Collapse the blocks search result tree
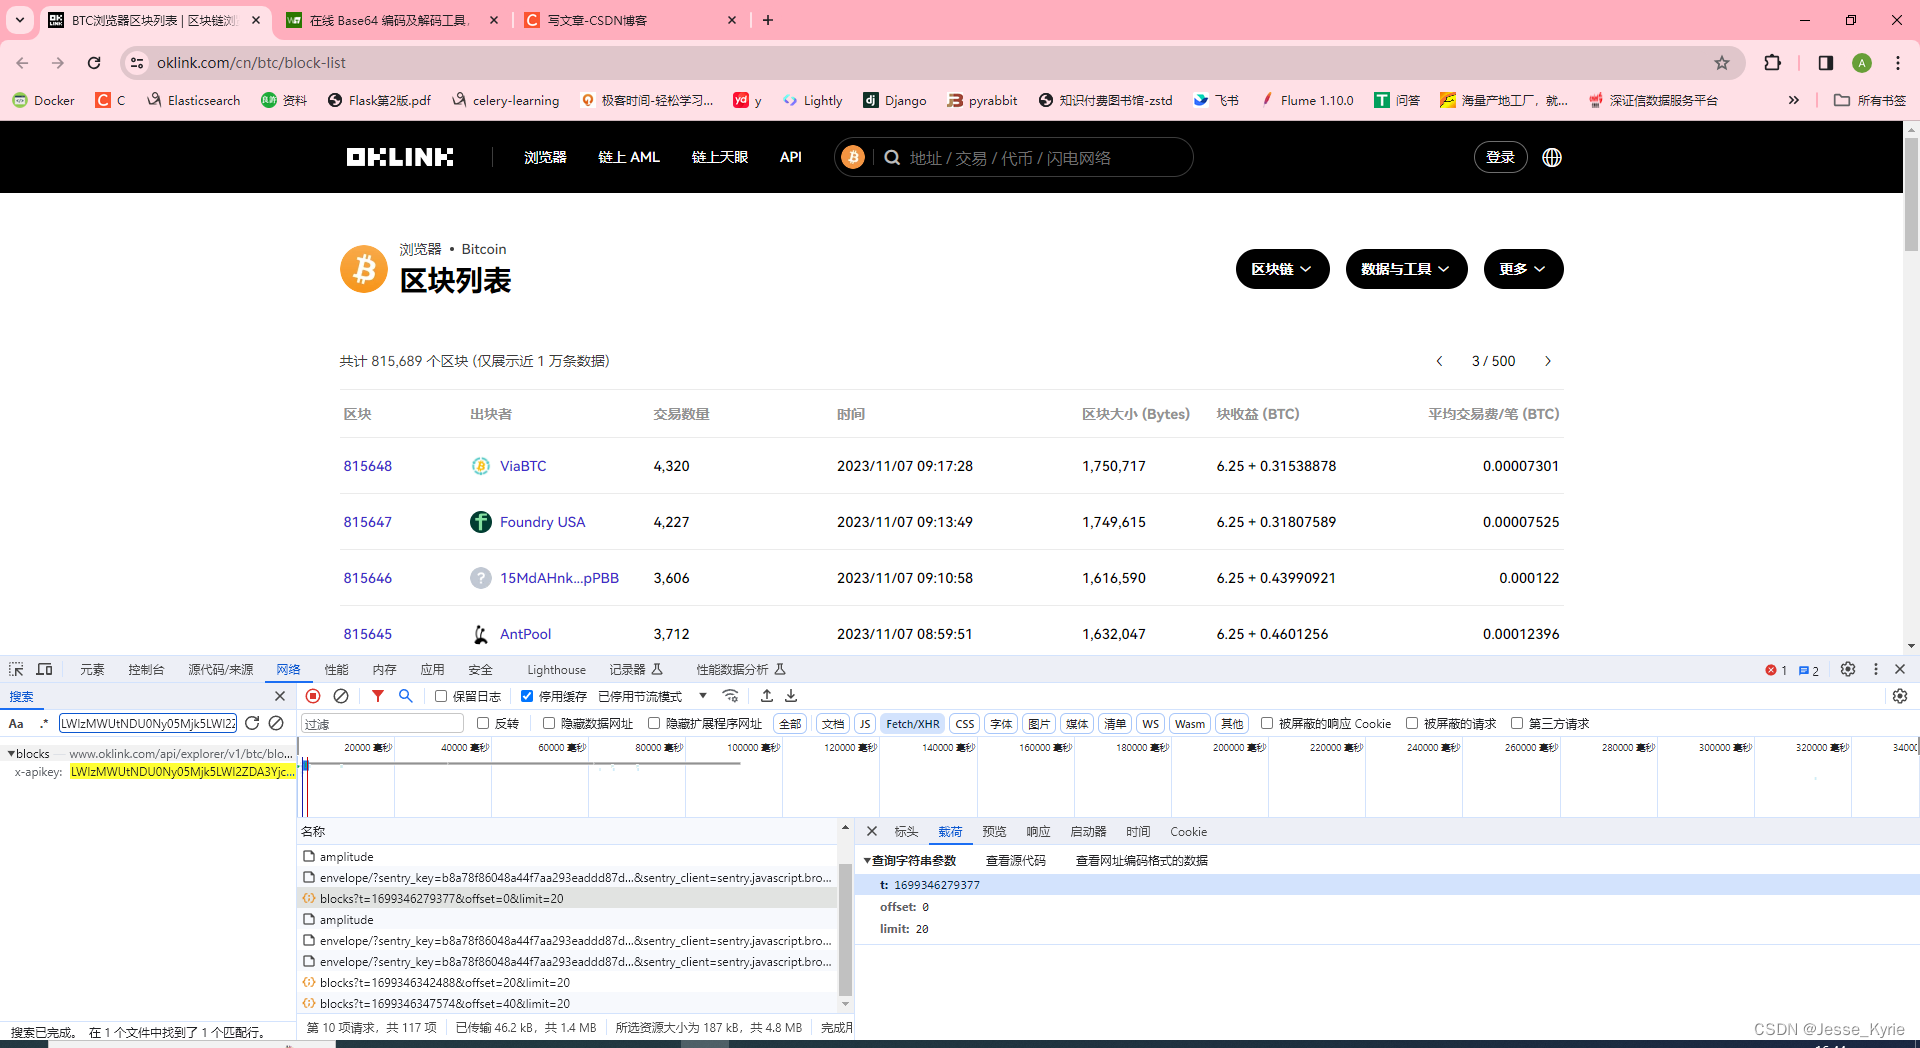Image resolution: width=1920 pixels, height=1048 pixels. click(x=11, y=754)
